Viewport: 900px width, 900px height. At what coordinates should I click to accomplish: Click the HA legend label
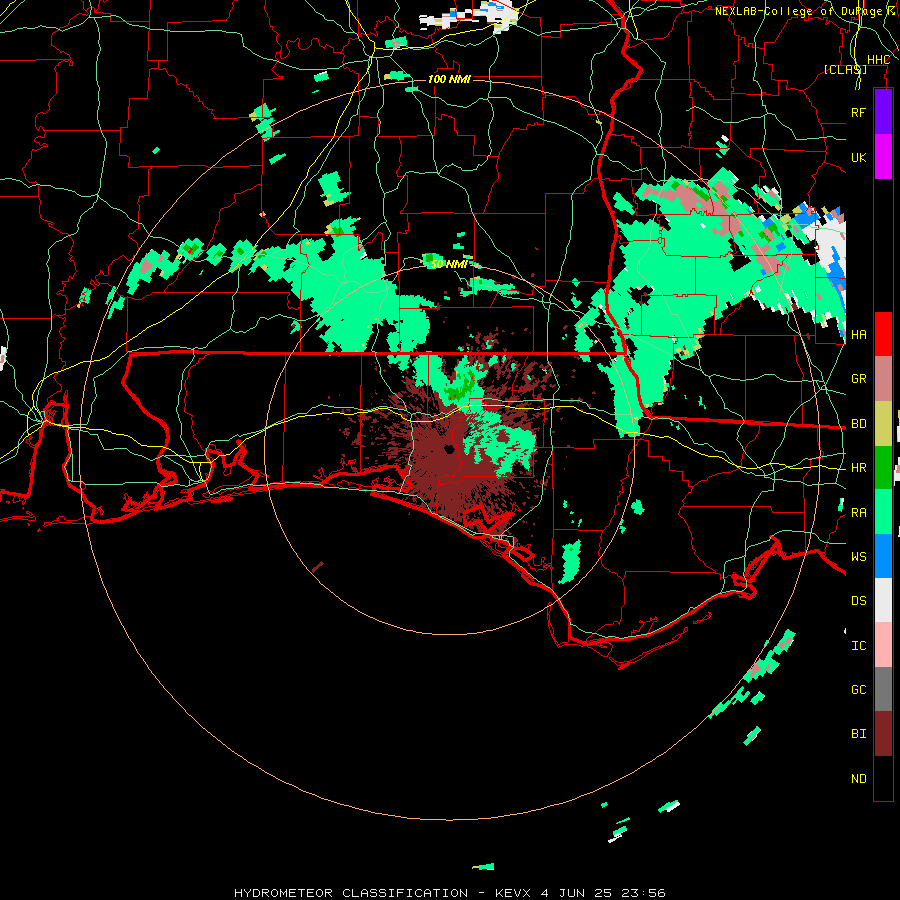[x=858, y=334]
